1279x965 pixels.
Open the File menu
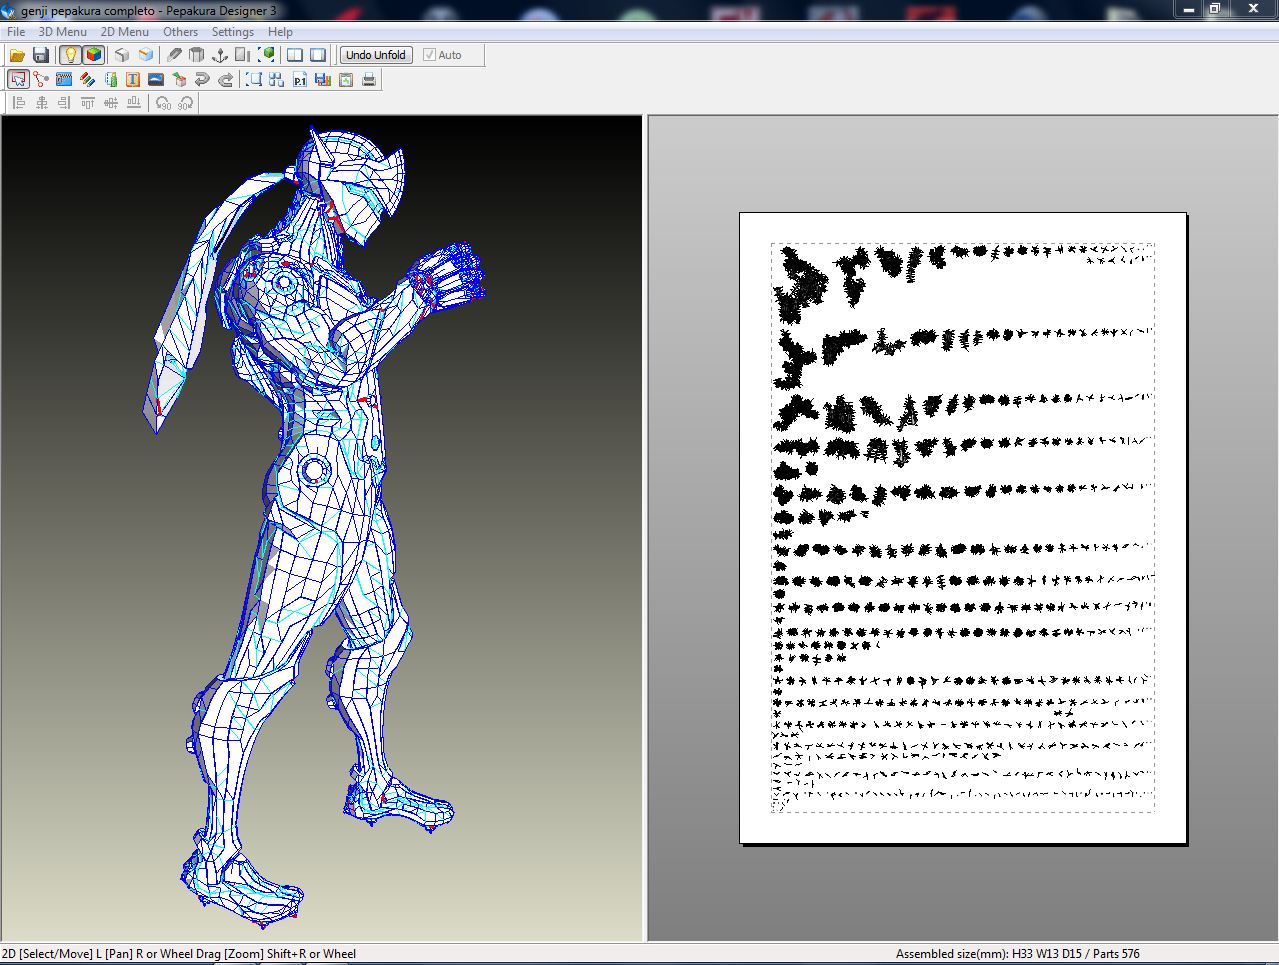(16, 31)
